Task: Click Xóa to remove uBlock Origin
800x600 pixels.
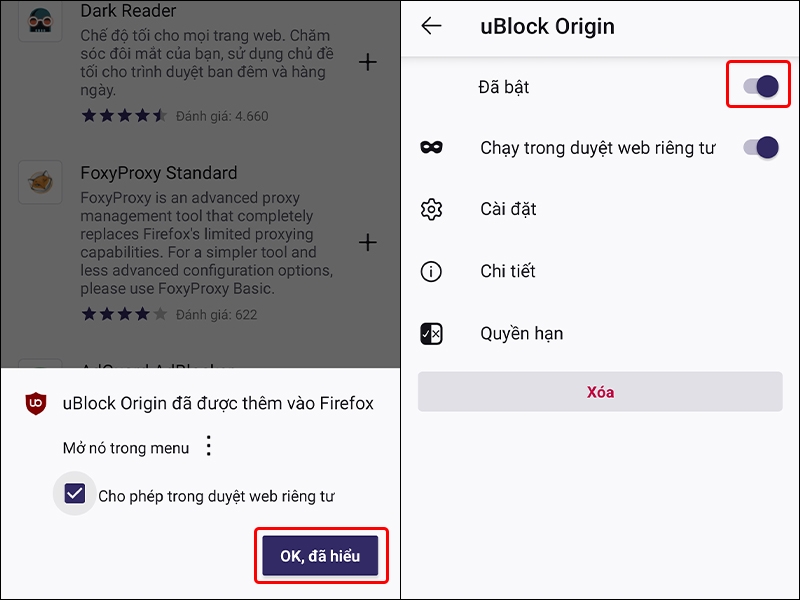Action: pos(600,391)
